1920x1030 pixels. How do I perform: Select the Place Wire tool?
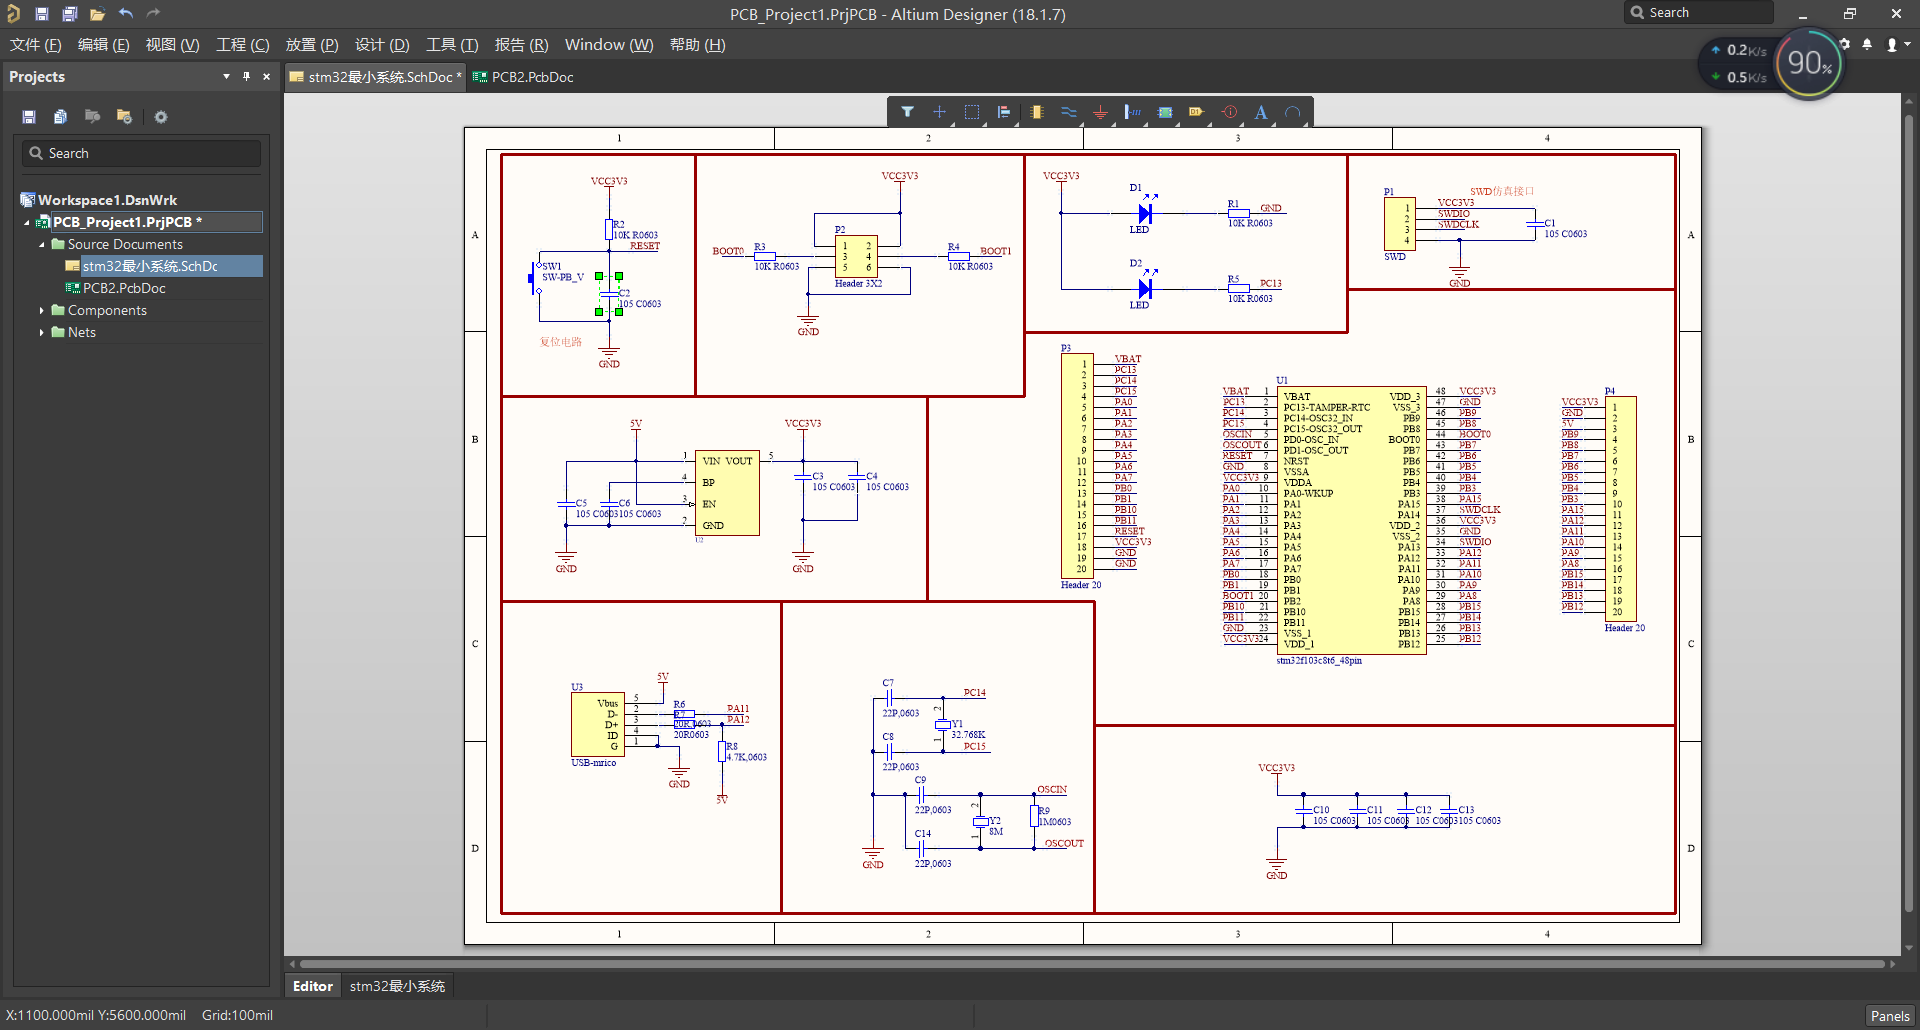(x=1069, y=112)
